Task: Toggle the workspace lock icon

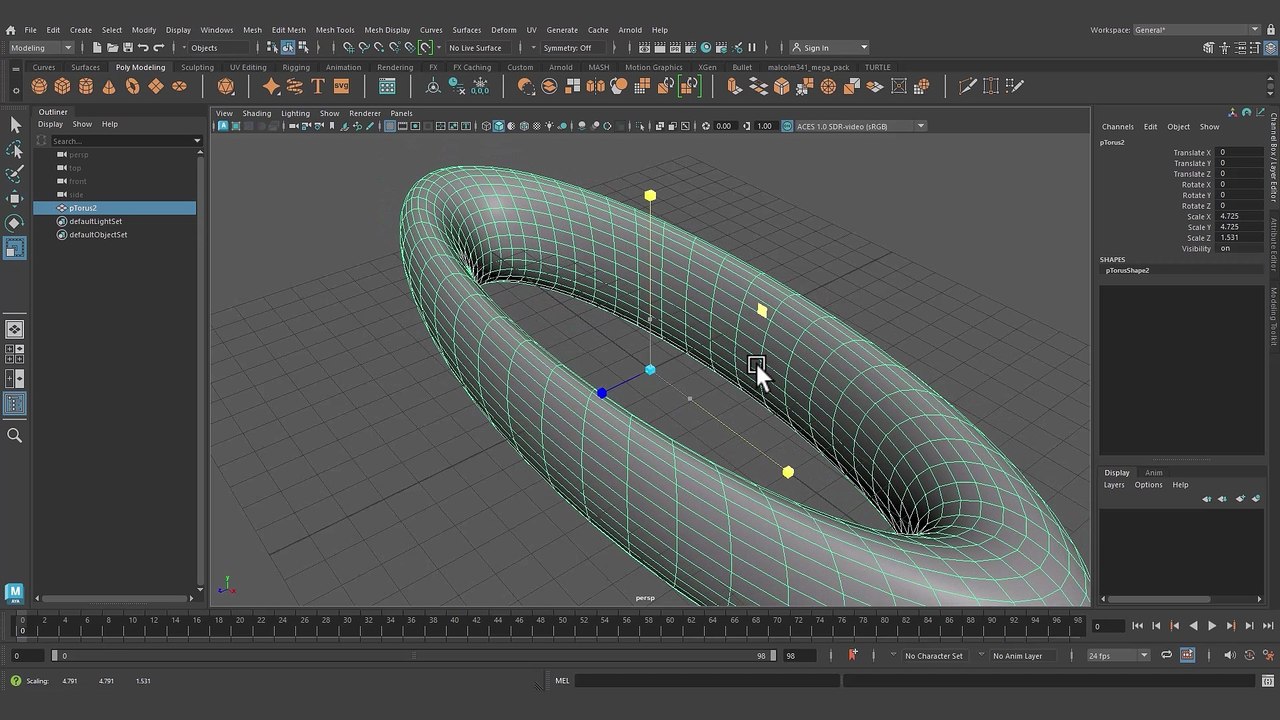Action: click(1269, 30)
